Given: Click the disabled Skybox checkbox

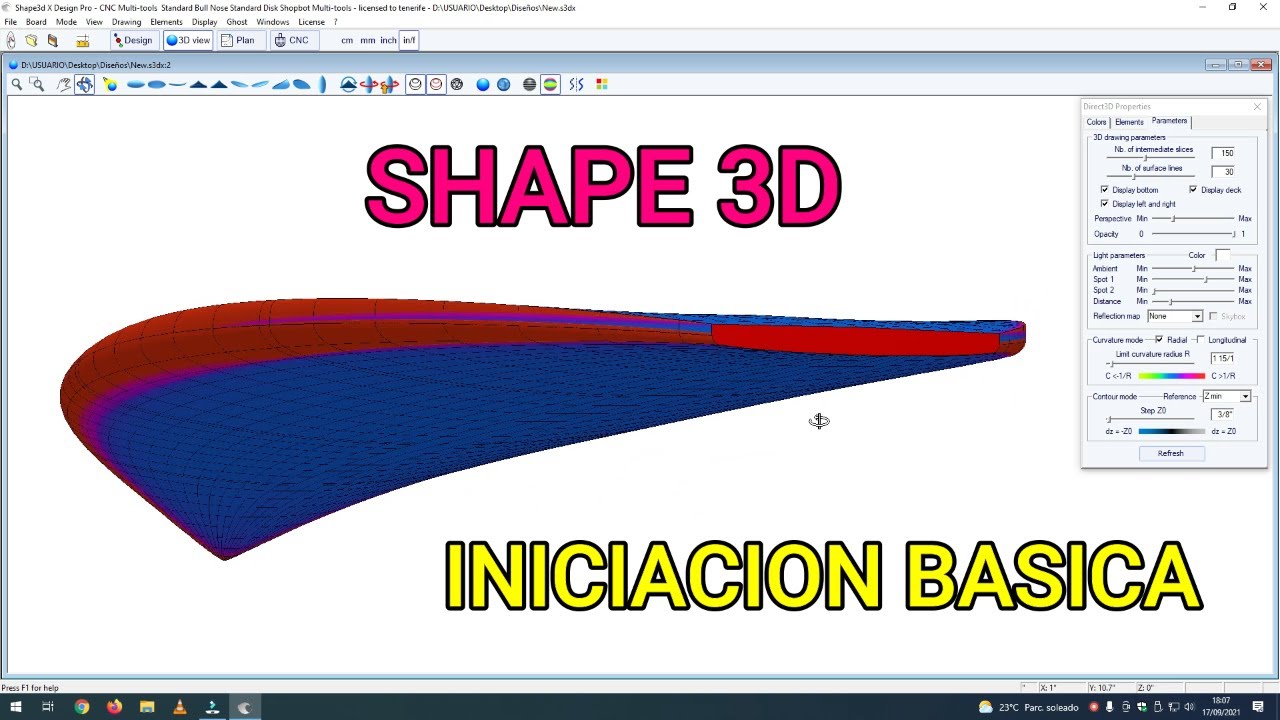Looking at the screenshot, I should pyautogui.click(x=1213, y=317).
